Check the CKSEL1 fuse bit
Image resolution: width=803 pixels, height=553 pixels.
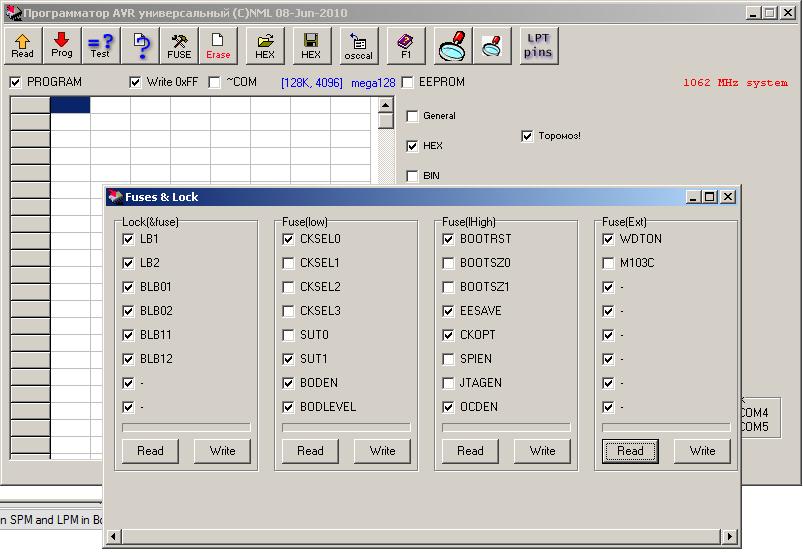(288, 263)
